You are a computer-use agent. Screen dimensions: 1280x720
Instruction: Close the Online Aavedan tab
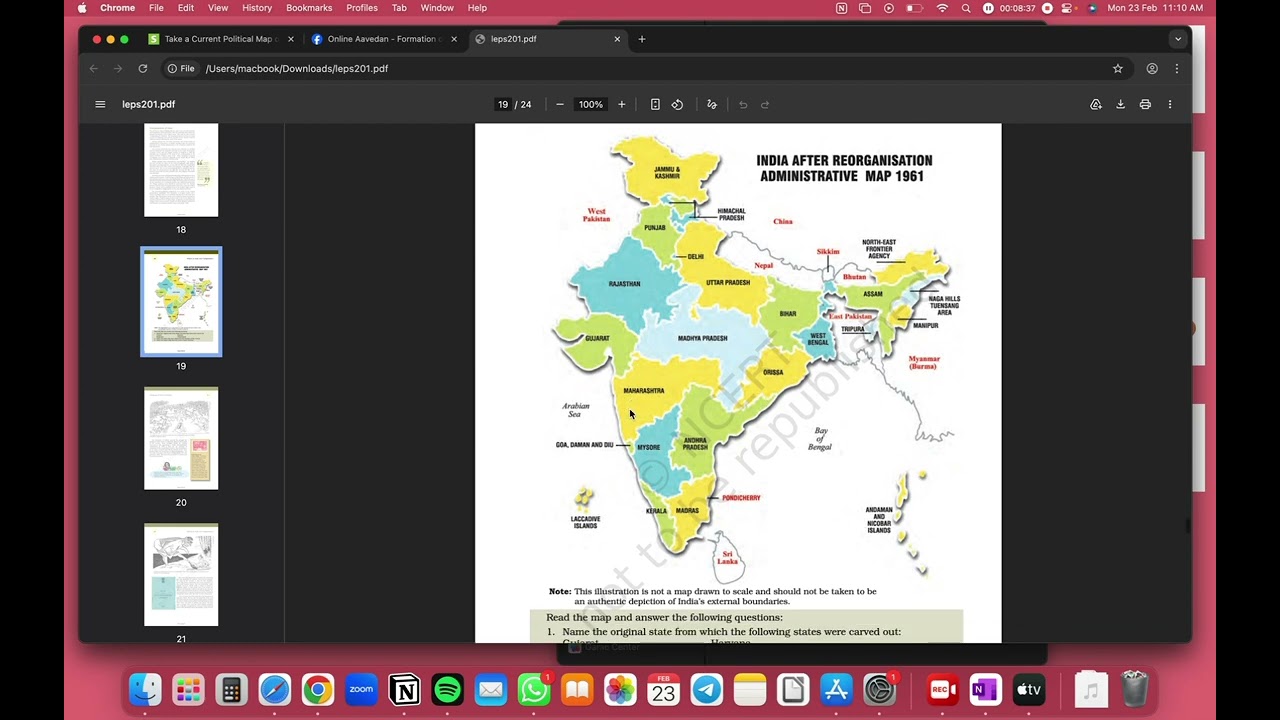click(454, 39)
